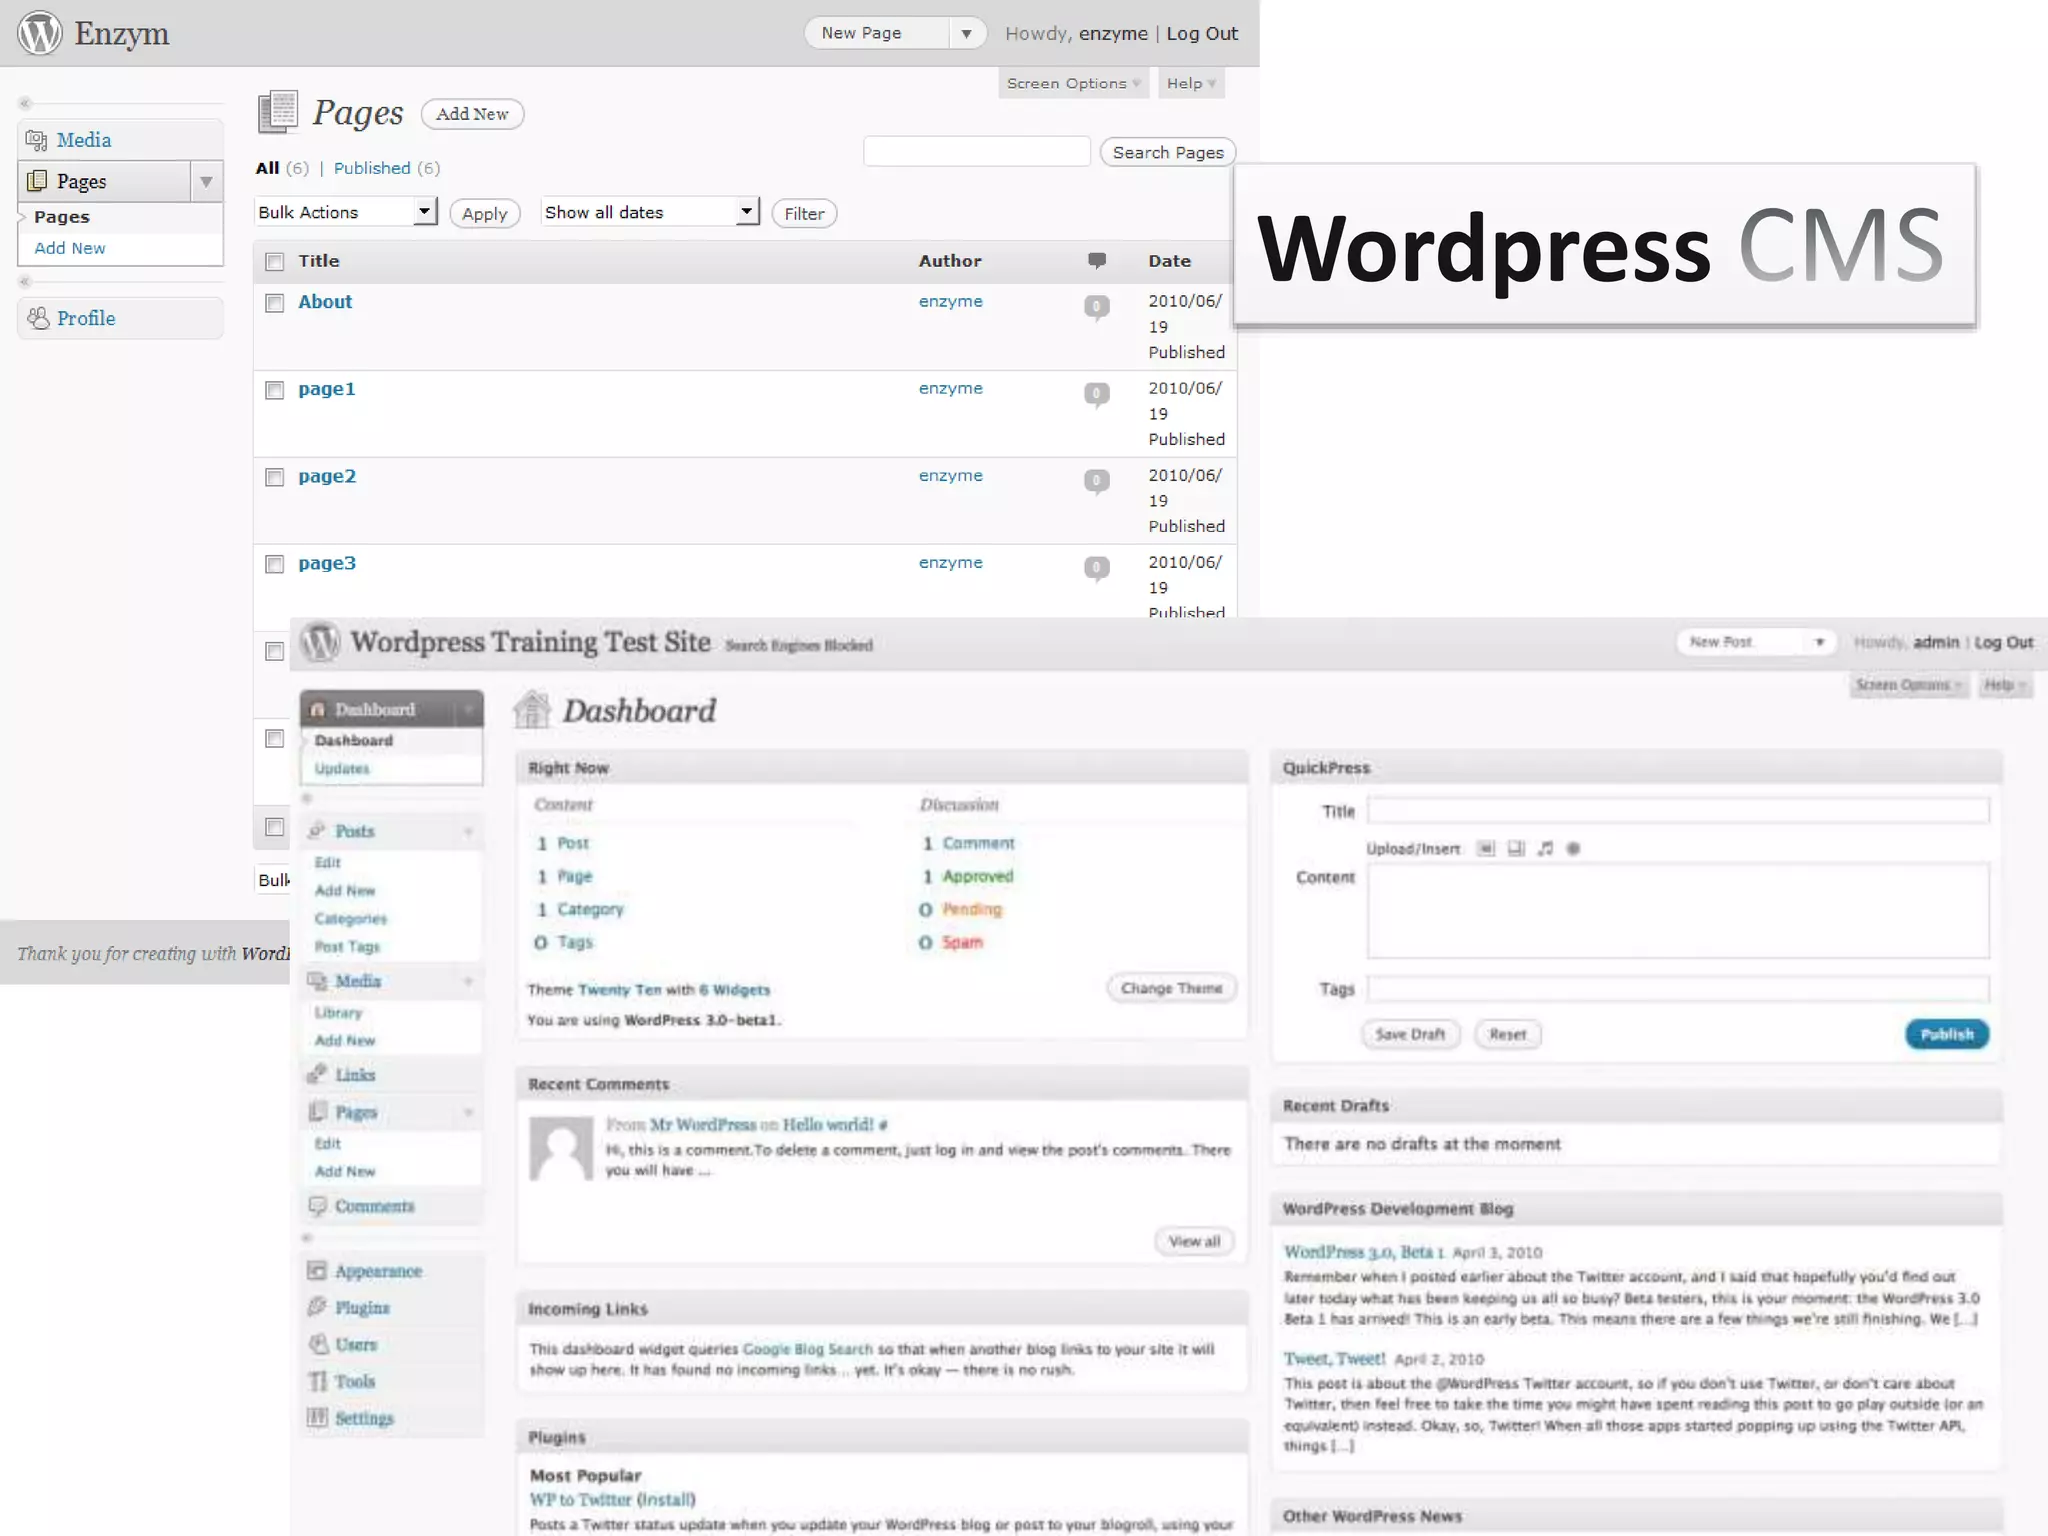Click comment count bubble for About page
Viewport: 2048px width, 1536px height.
point(1096,306)
